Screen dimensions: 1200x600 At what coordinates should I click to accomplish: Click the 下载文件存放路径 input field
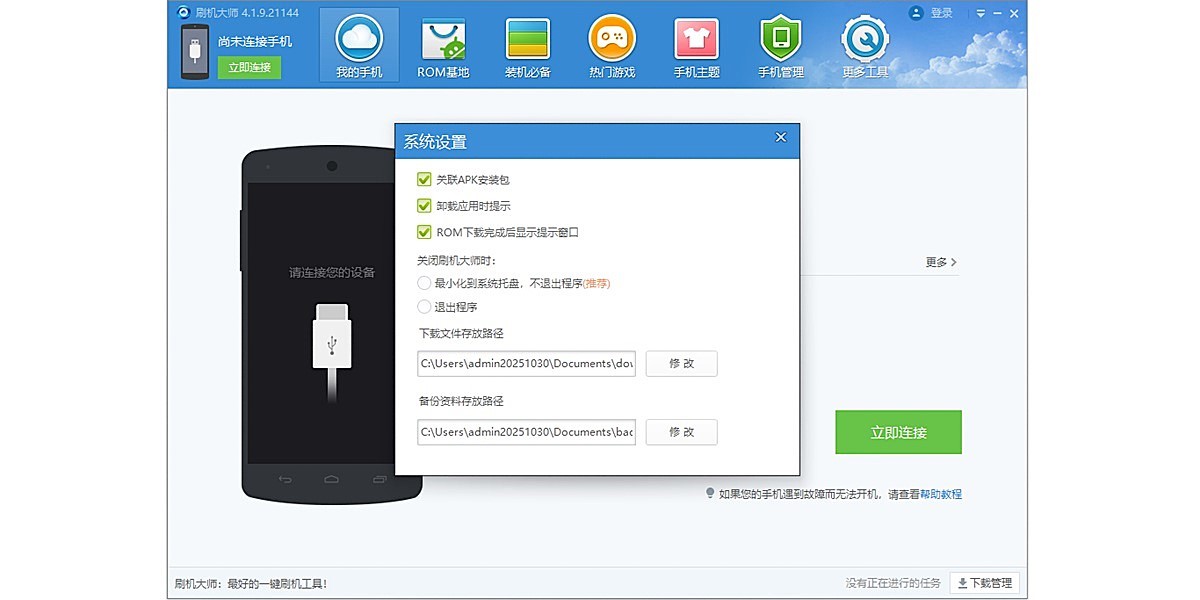(x=527, y=364)
